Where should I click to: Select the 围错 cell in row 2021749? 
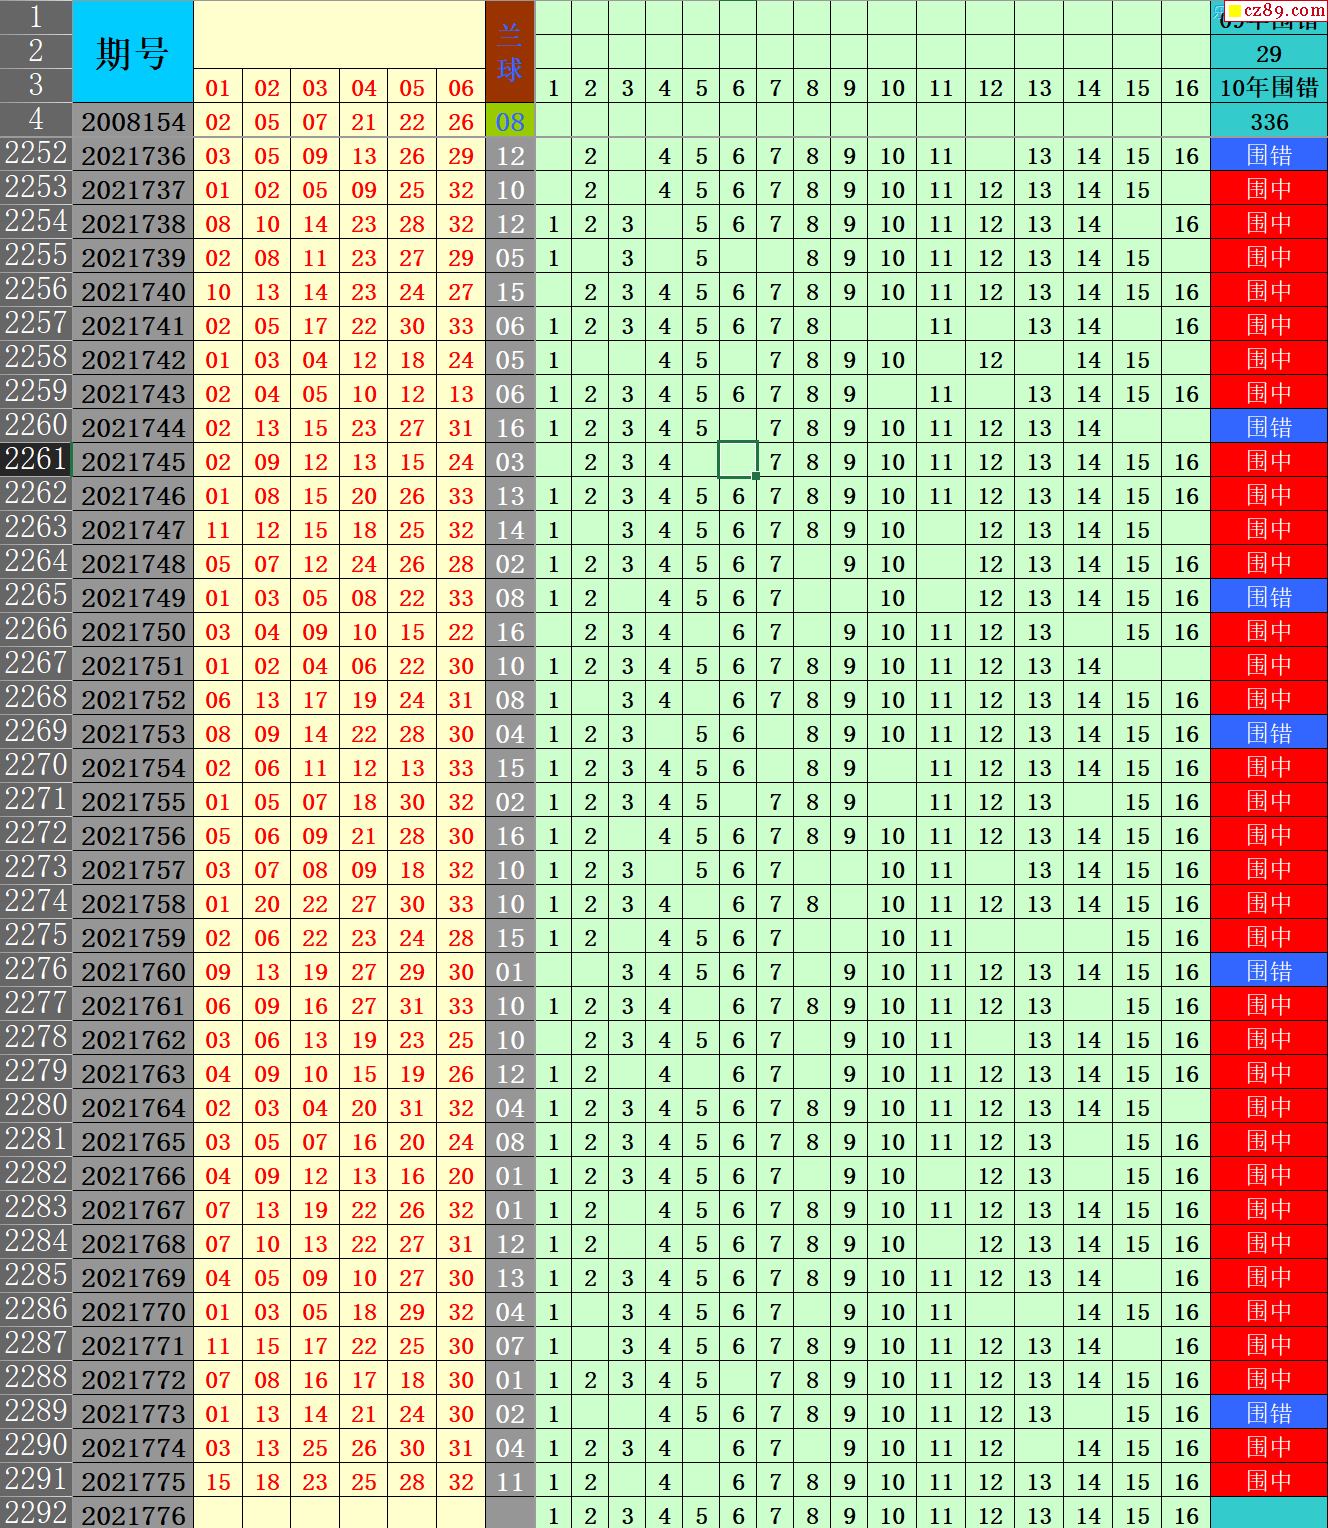[x=1269, y=597]
